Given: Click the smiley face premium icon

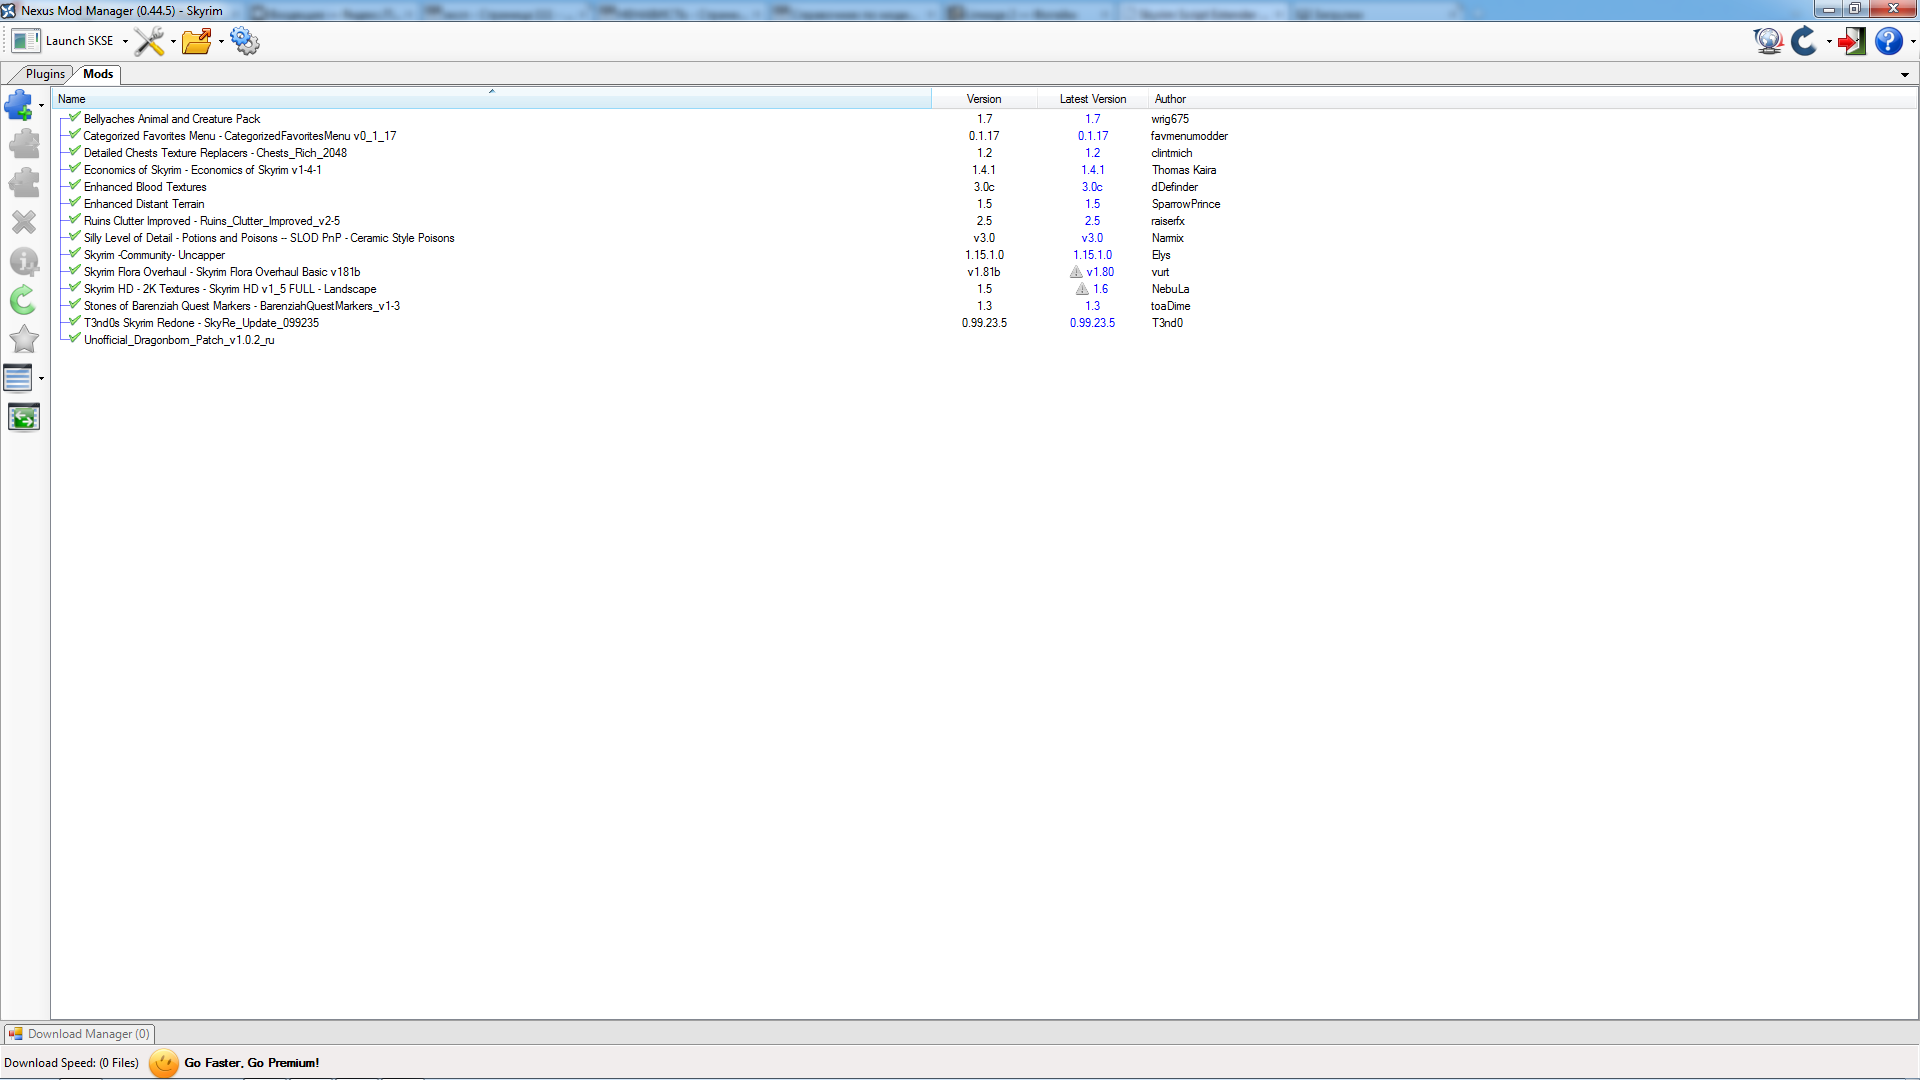Looking at the screenshot, I should pos(164,1063).
